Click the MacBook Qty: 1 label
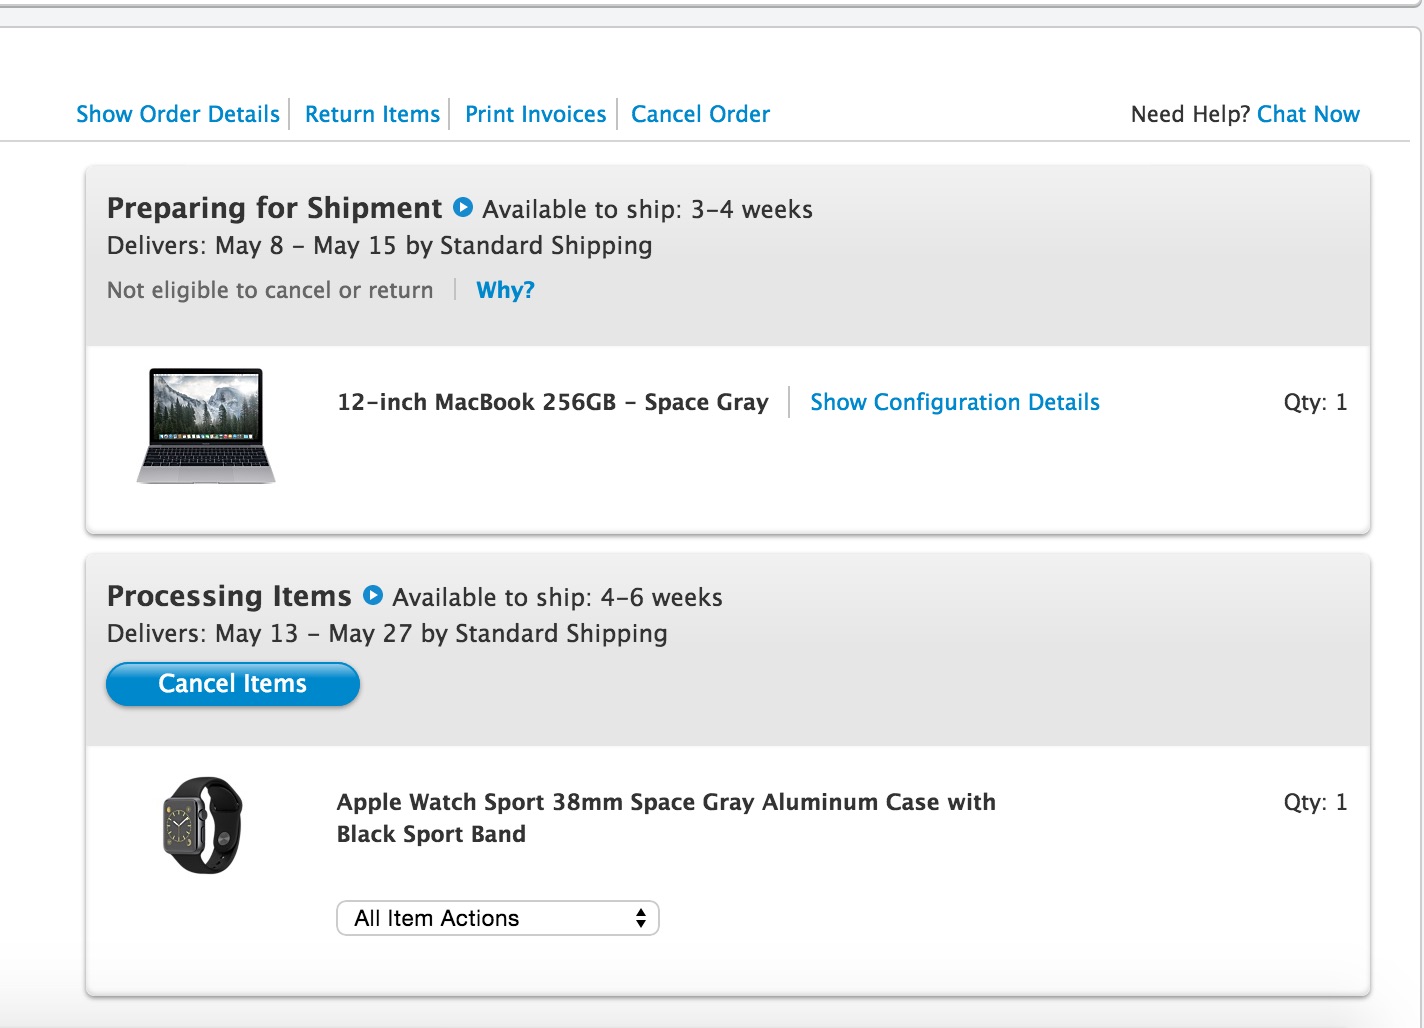Screen dimensions: 1424x1028 [x=1315, y=402]
